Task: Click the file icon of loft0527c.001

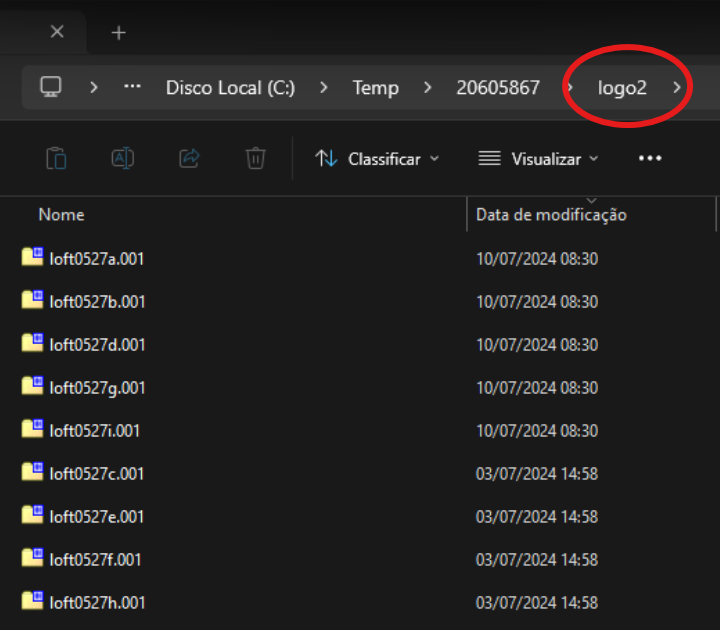Action: click(33, 472)
